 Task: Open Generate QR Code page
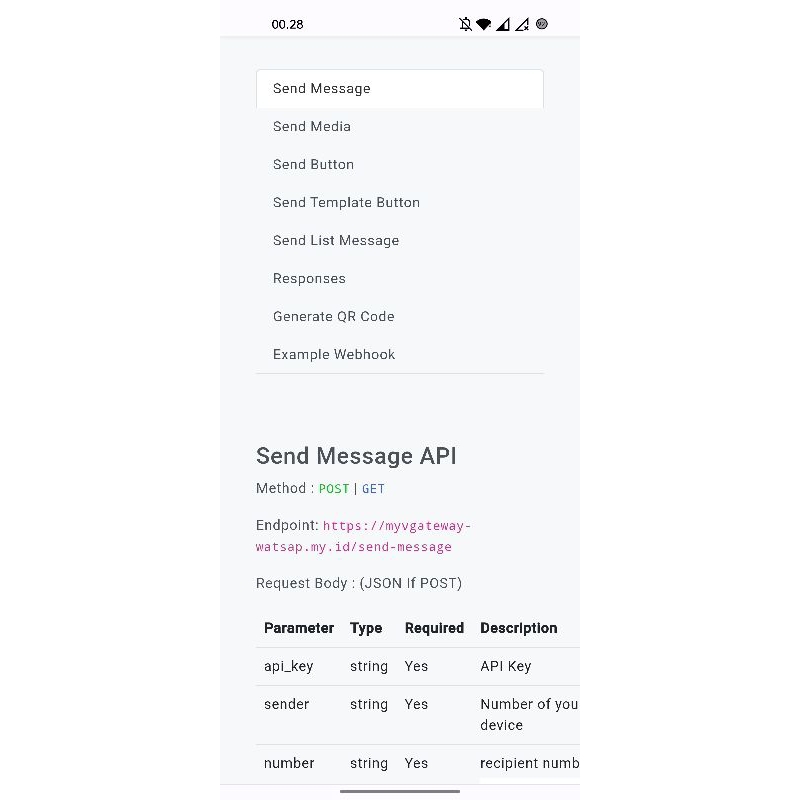click(333, 316)
